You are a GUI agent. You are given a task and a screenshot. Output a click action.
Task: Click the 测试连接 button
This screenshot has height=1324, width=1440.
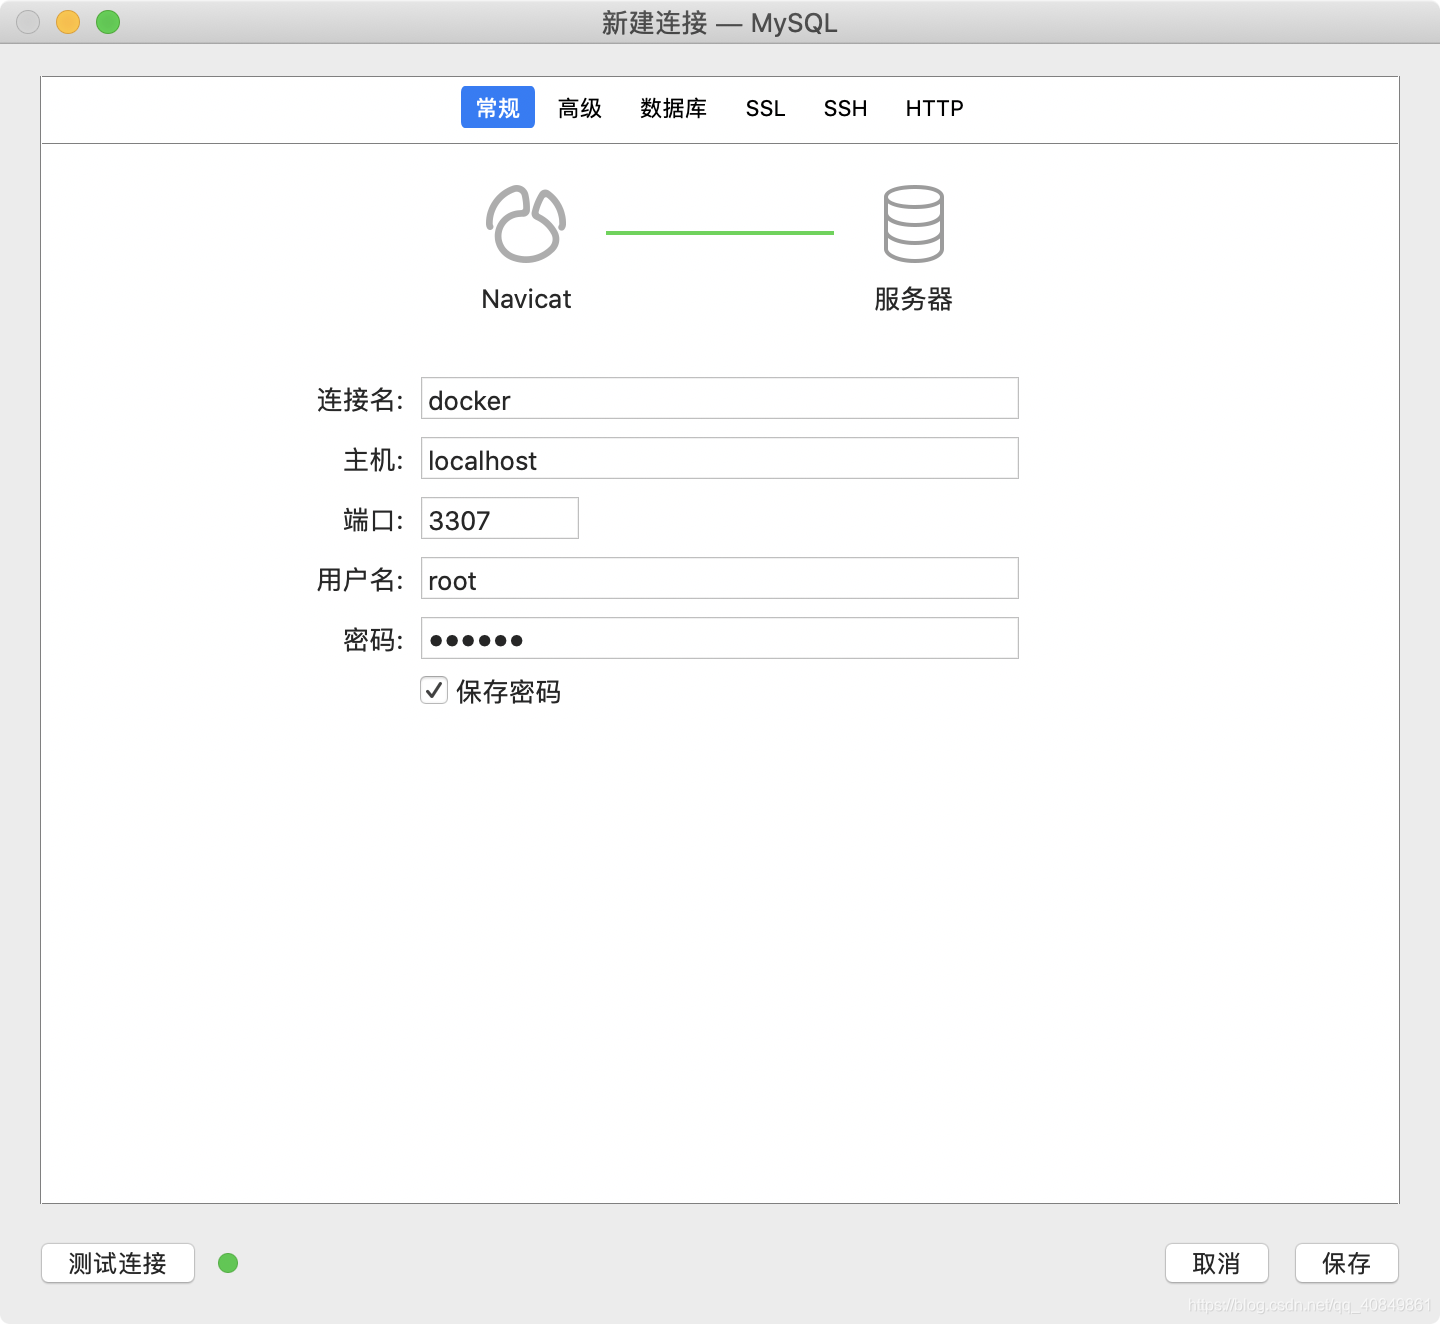pos(118,1263)
